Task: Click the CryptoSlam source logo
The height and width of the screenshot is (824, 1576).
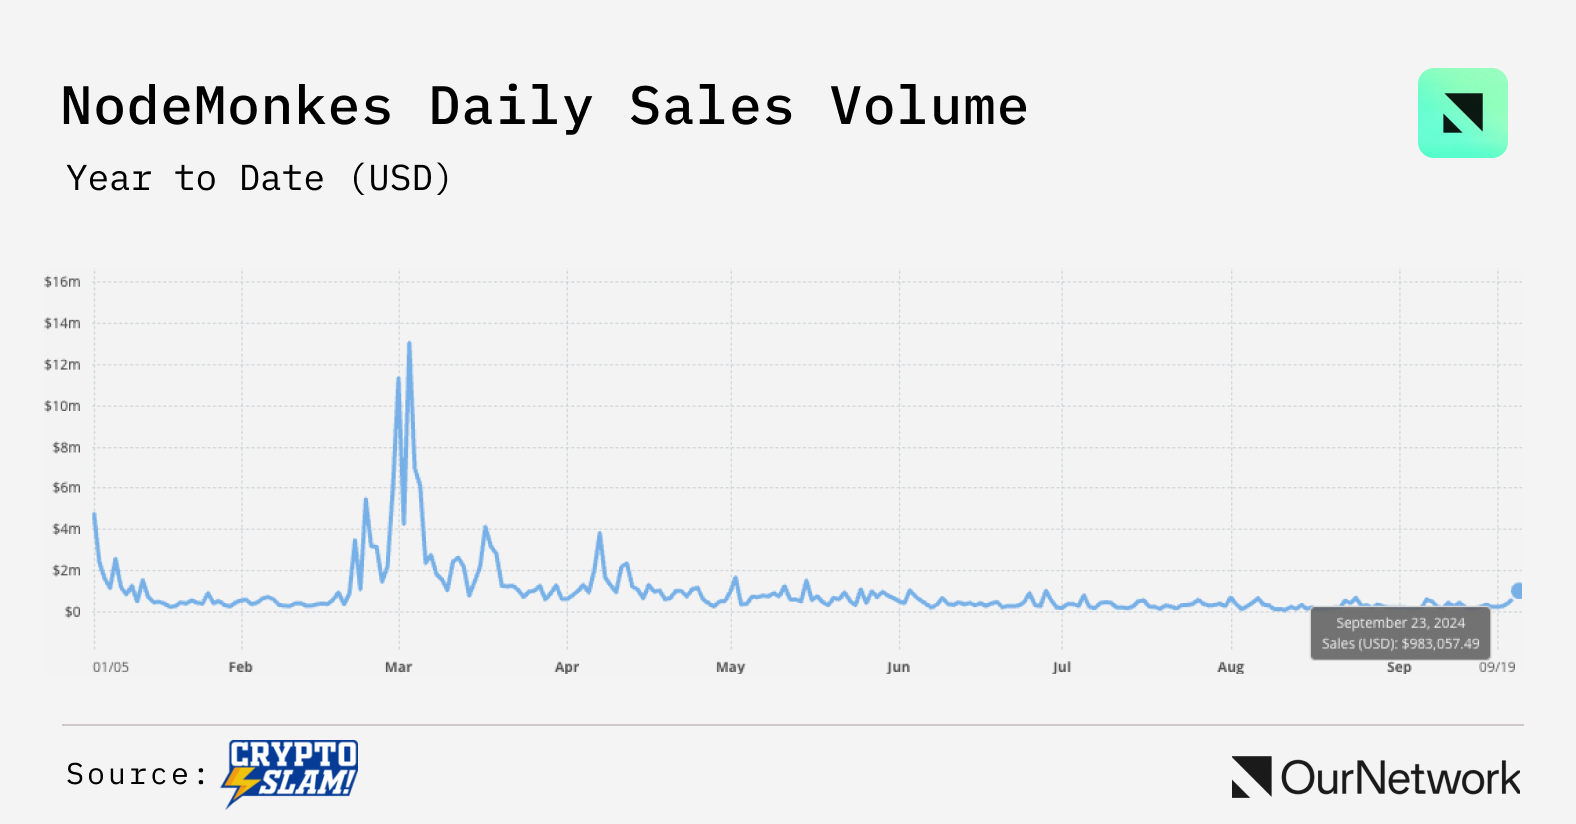Action: (293, 772)
